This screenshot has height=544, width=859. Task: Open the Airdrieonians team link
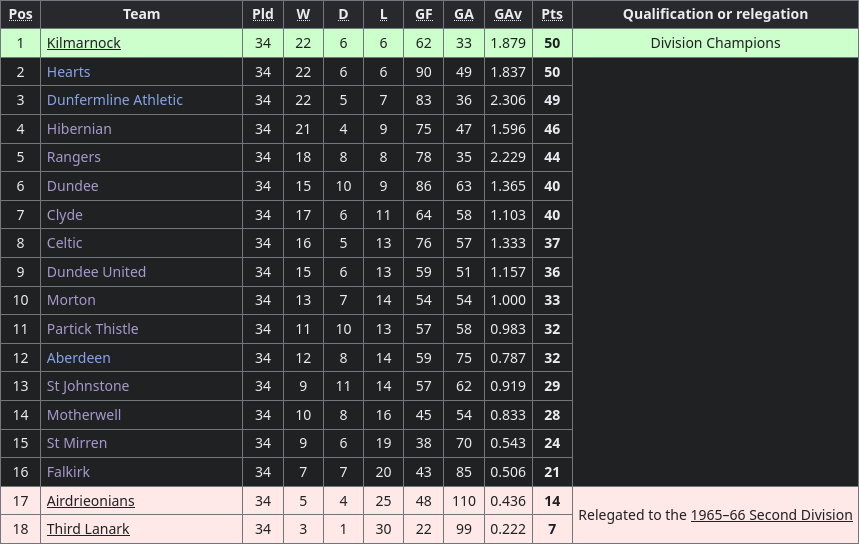point(90,501)
